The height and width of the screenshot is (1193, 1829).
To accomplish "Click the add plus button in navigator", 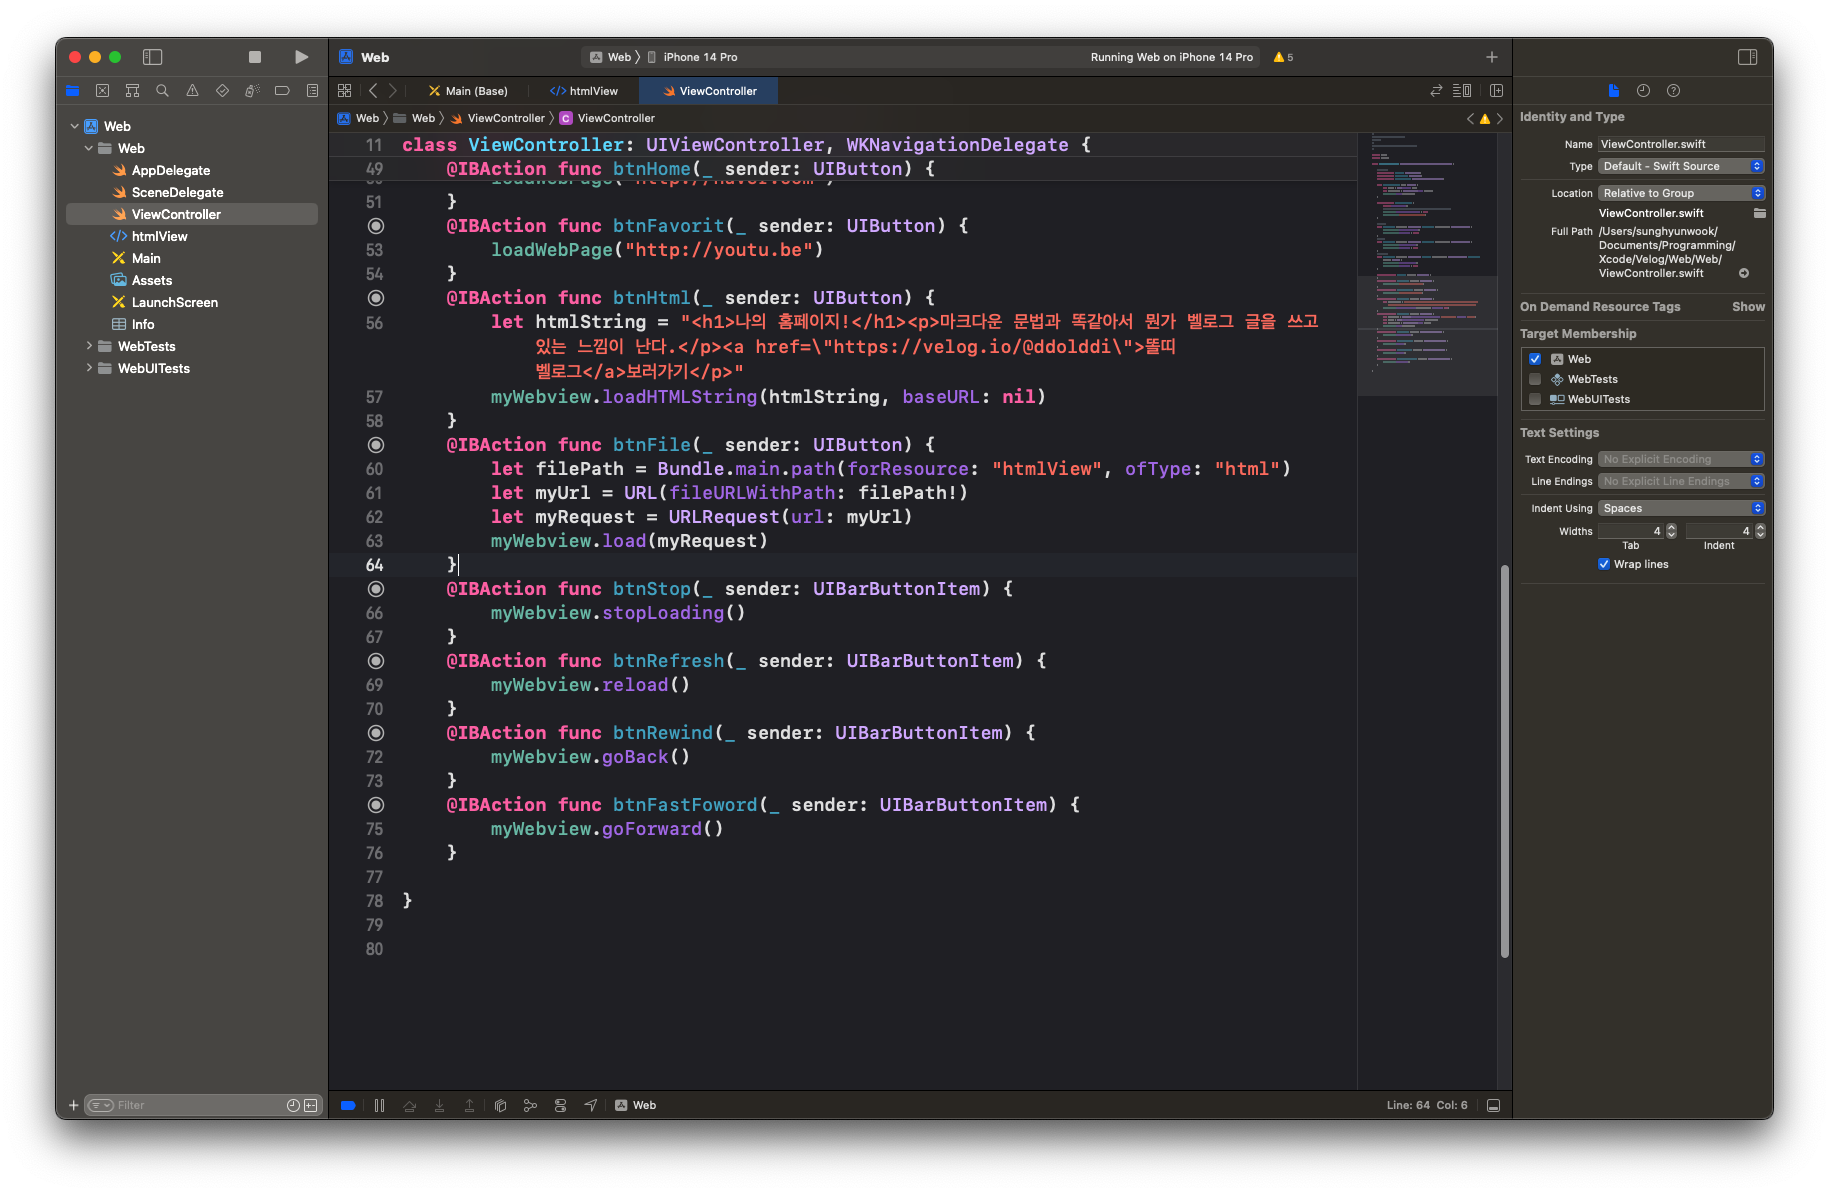I will tap(73, 1105).
